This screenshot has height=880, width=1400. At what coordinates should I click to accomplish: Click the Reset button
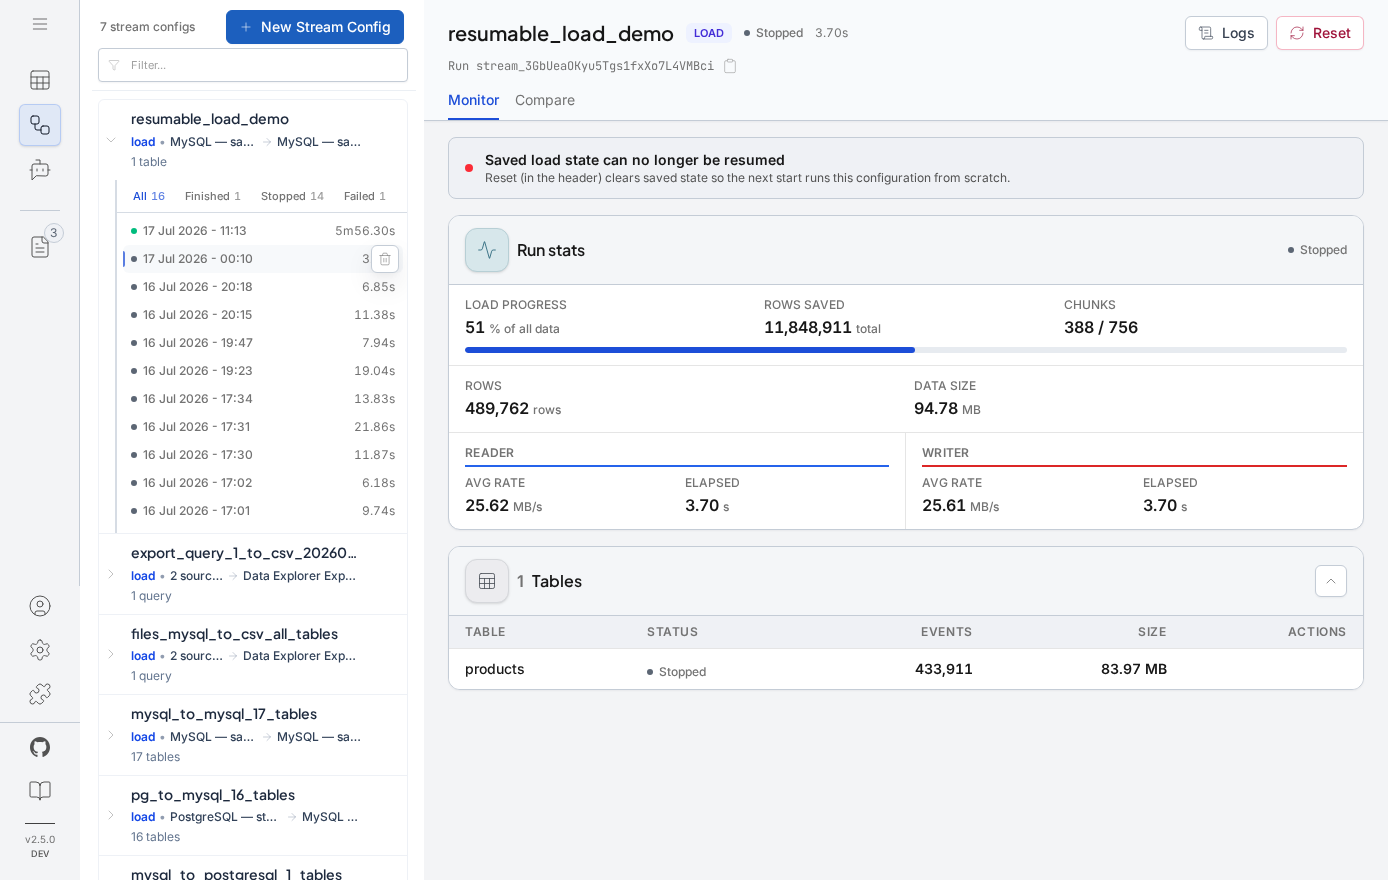point(1320,33)
